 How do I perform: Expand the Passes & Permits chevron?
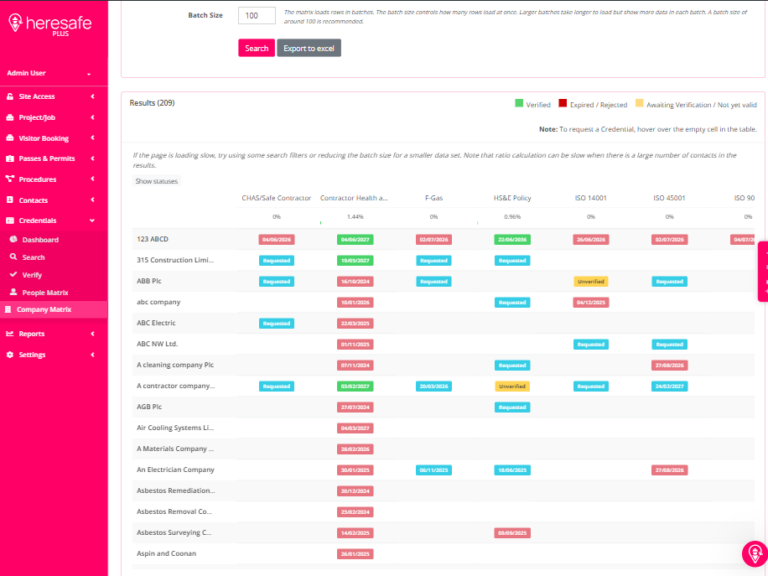click(x=93, y=159)
